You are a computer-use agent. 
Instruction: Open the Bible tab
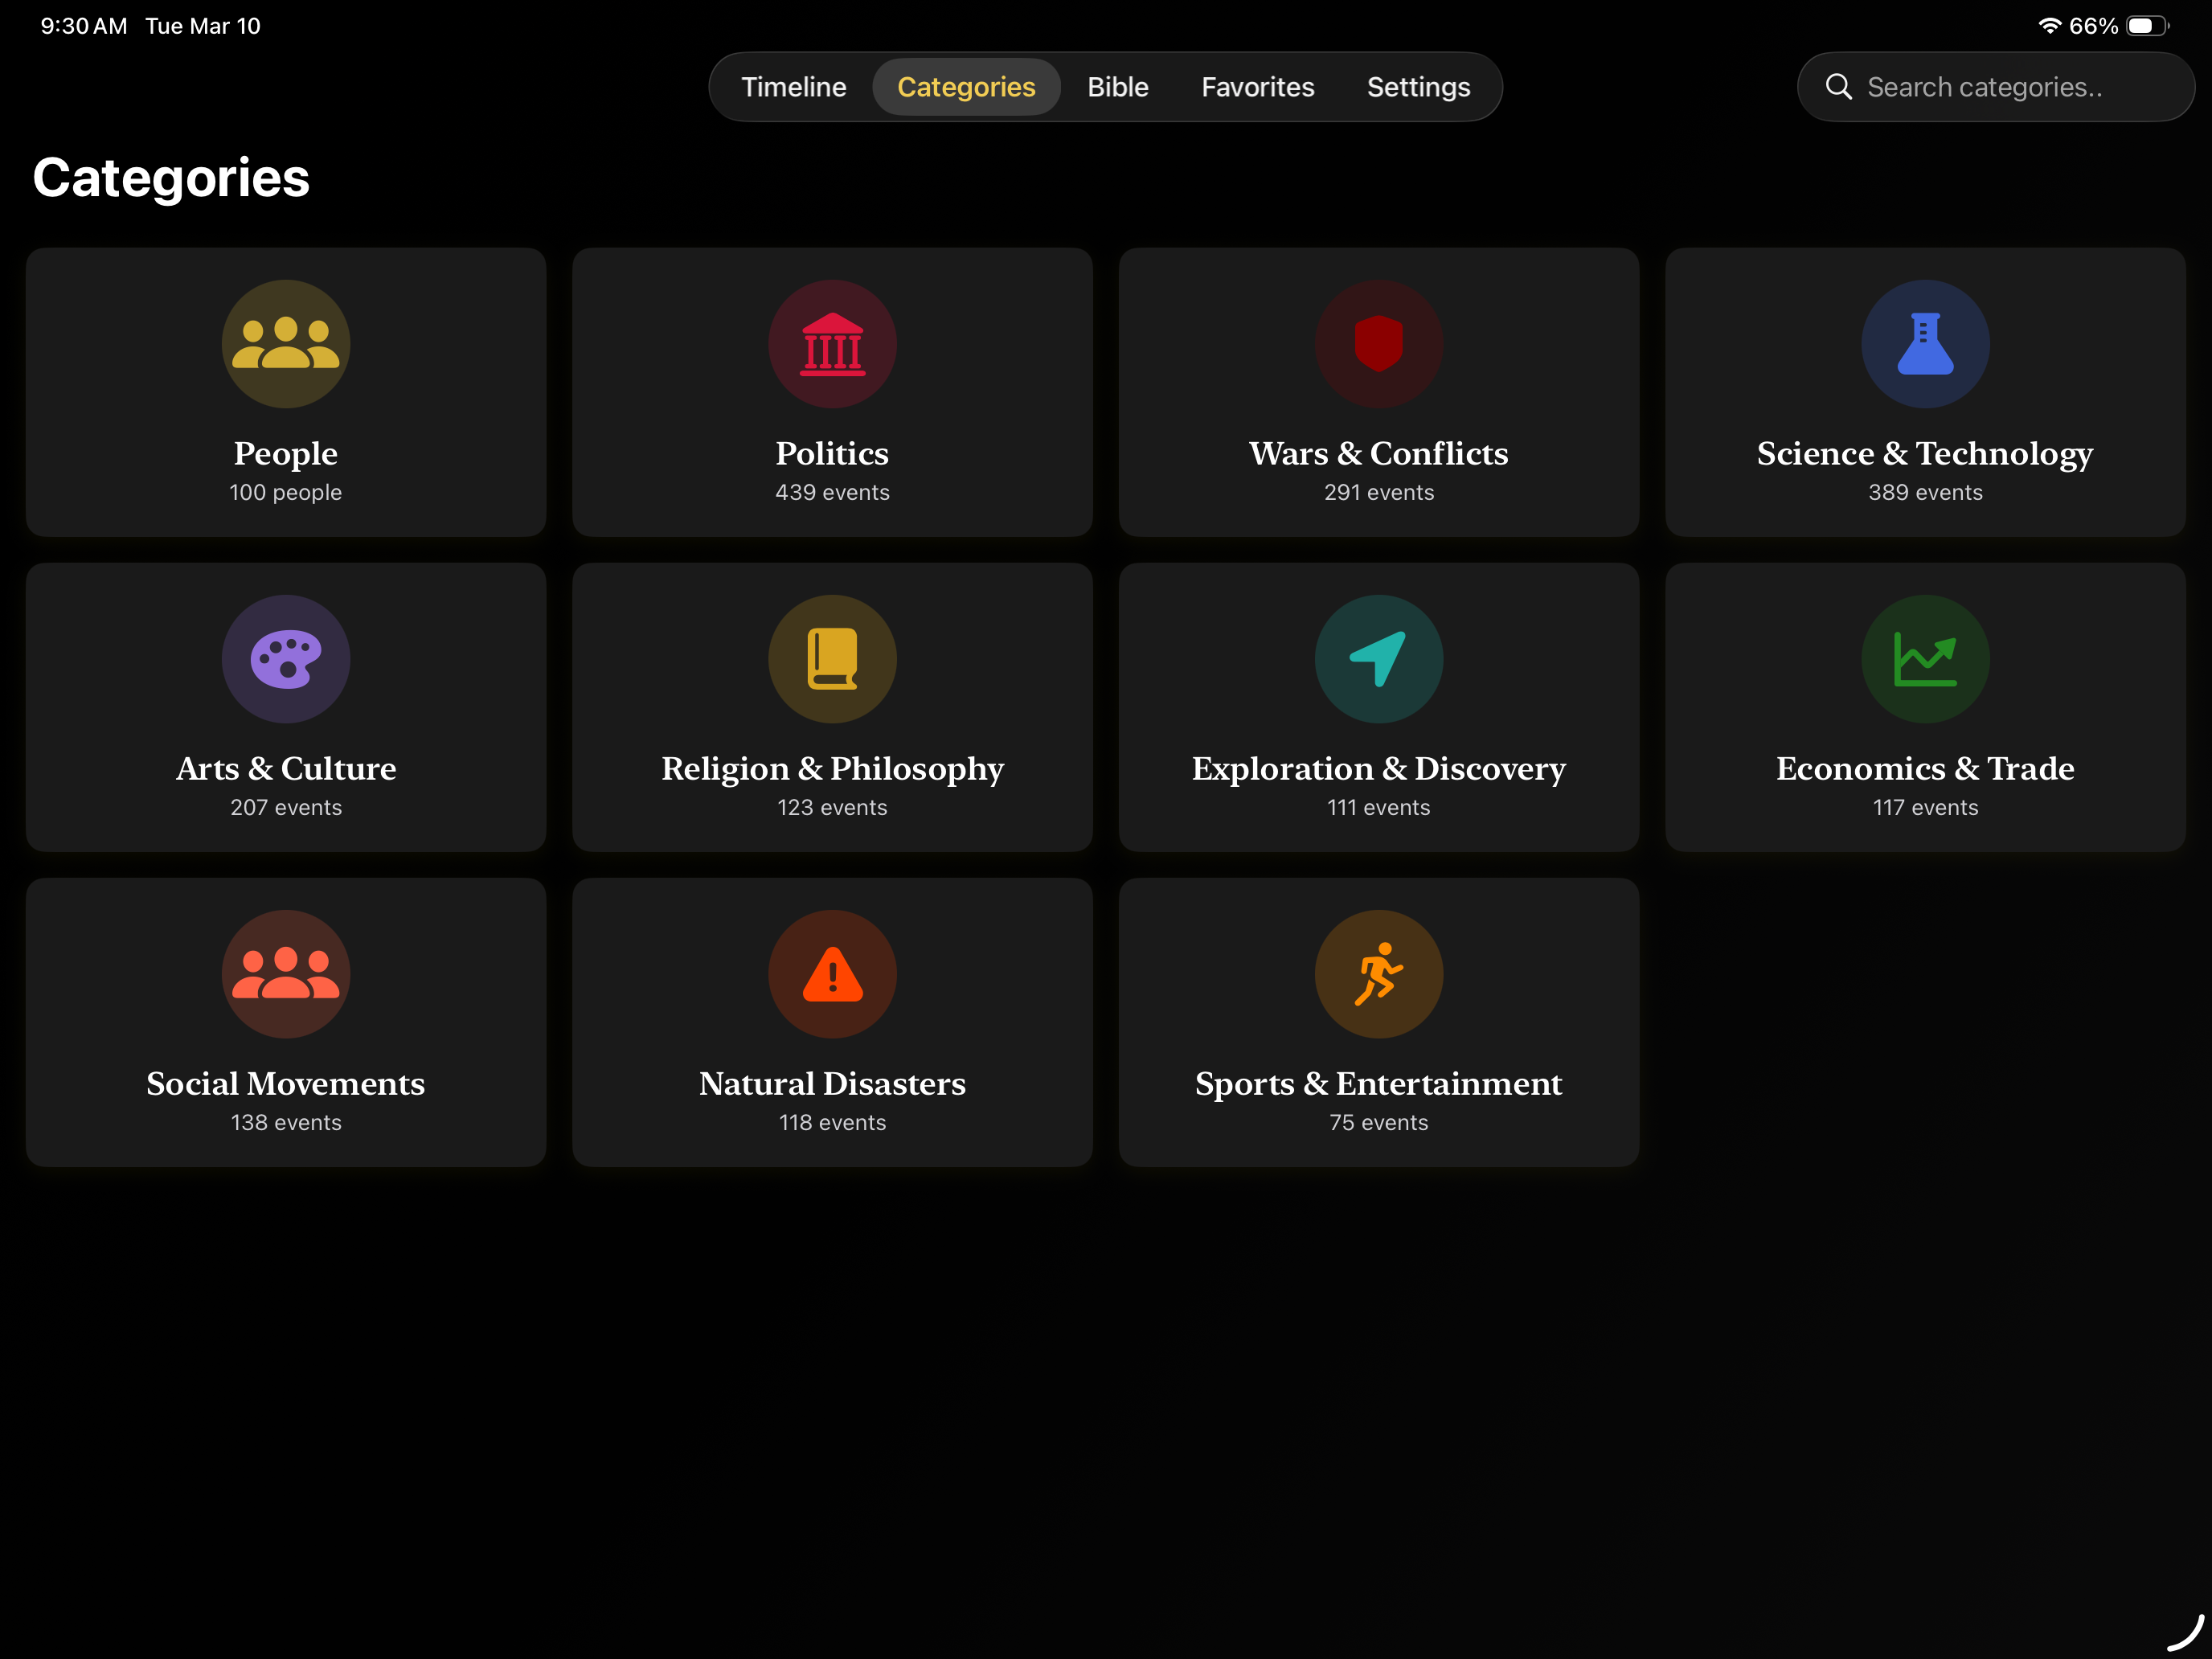coord(1117,87)
